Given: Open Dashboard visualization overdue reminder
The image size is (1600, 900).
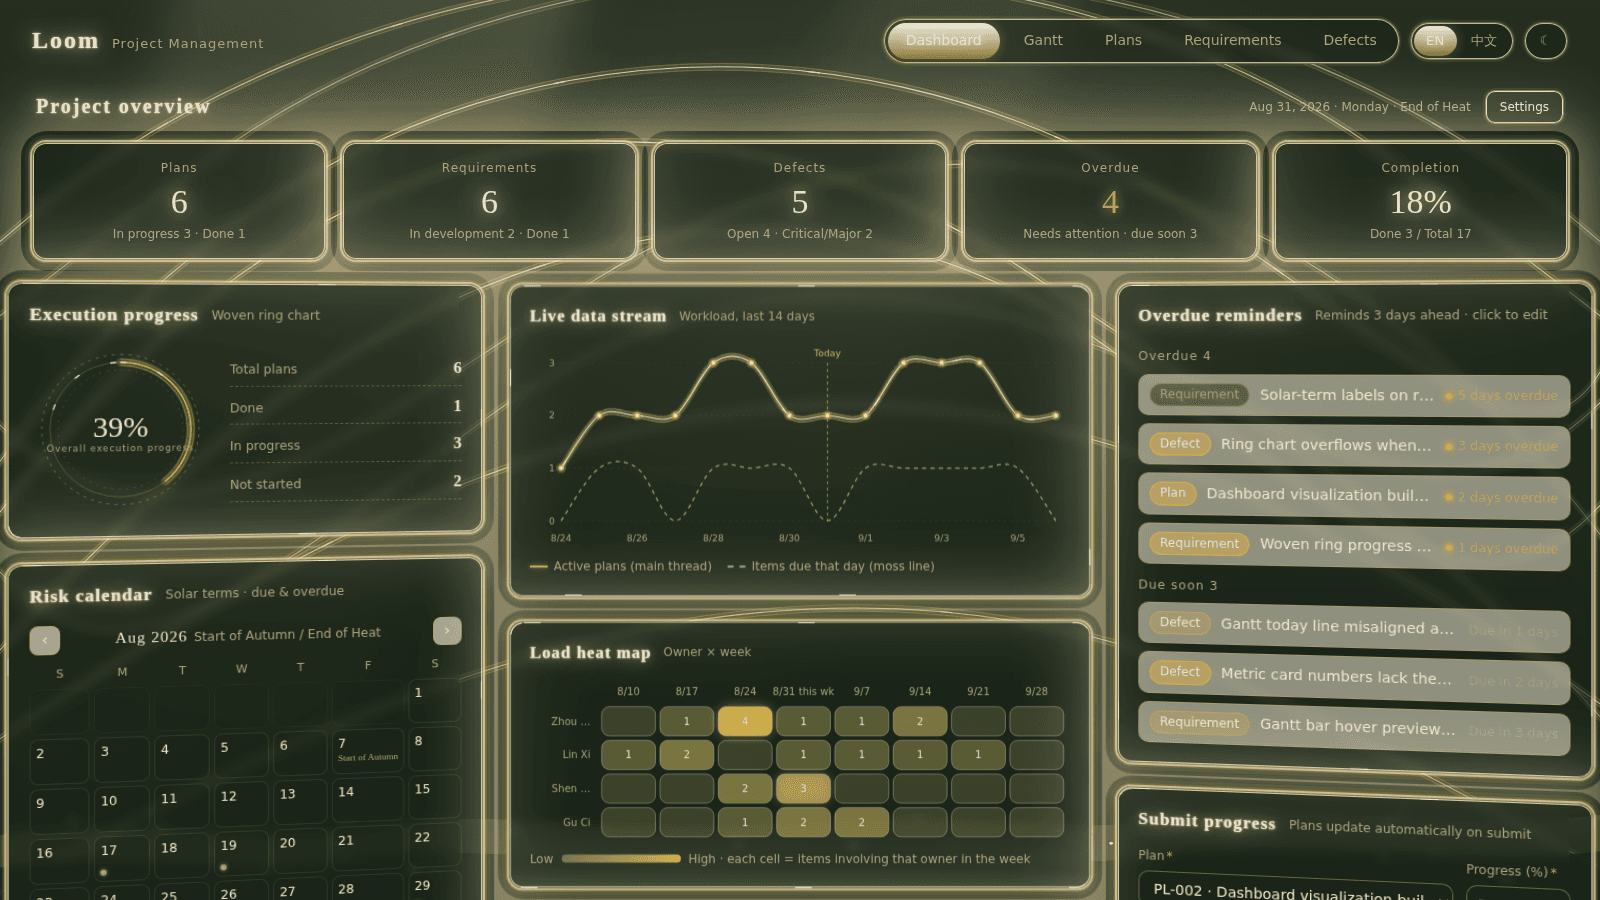Looking at the screenshot, I should (1354, 495).
